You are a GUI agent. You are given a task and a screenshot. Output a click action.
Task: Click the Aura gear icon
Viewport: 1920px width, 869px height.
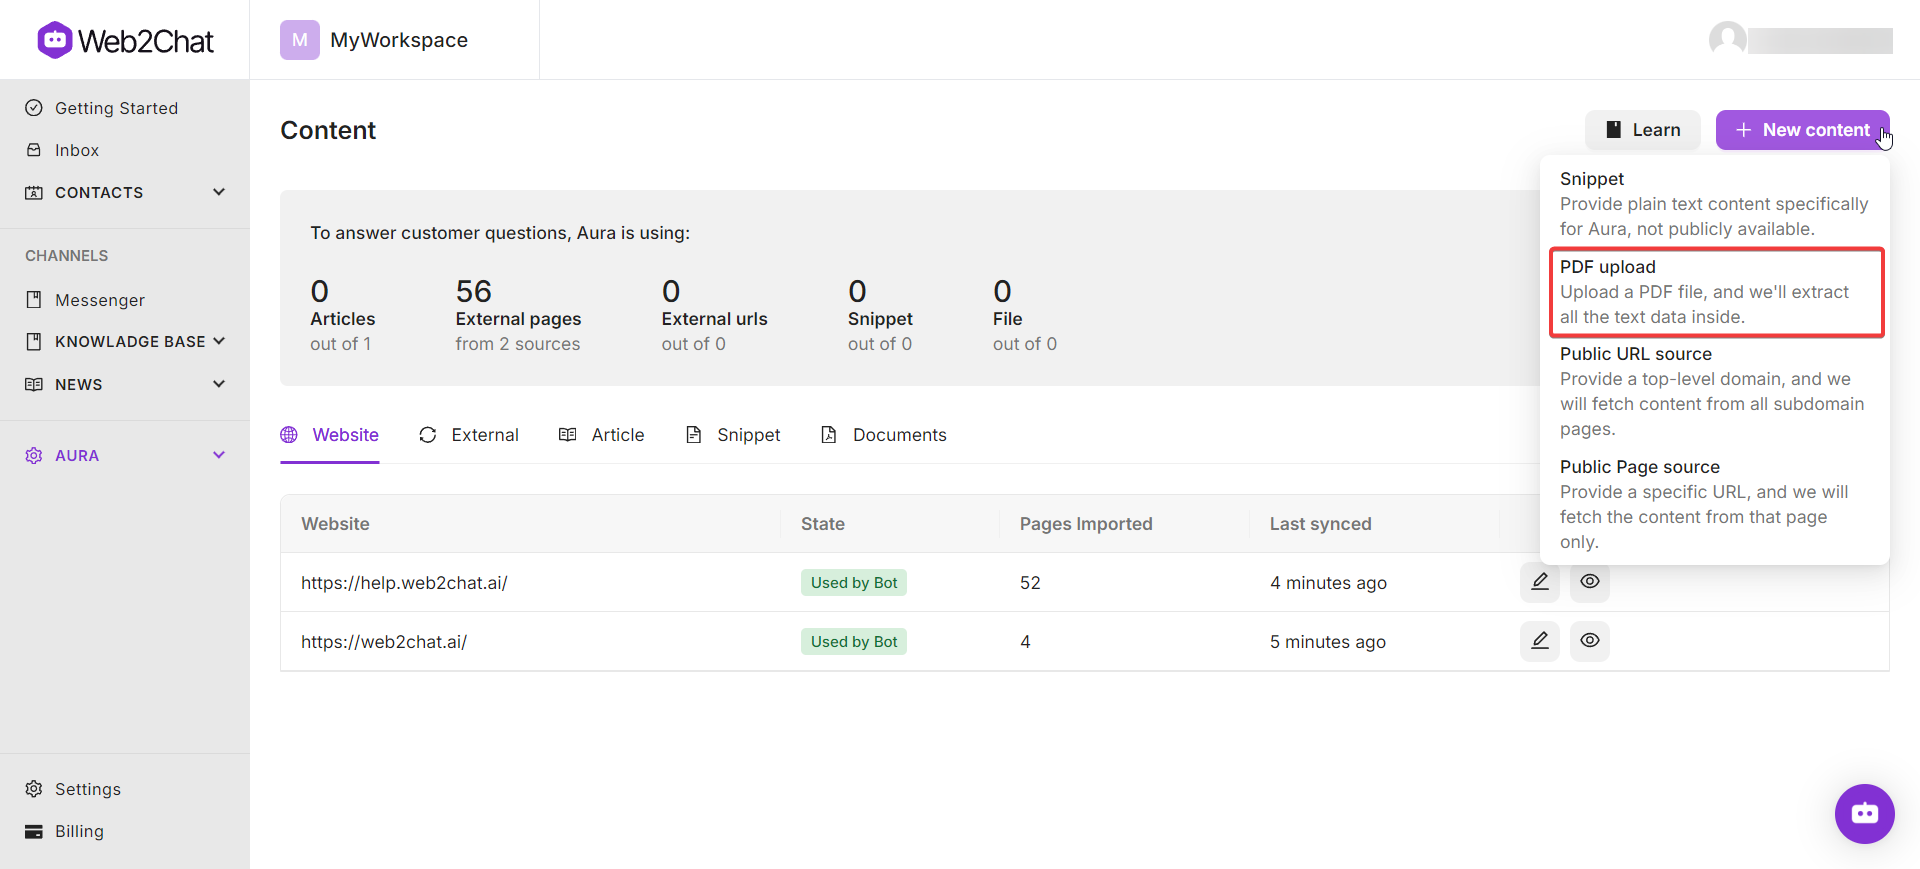coord(34,455)
